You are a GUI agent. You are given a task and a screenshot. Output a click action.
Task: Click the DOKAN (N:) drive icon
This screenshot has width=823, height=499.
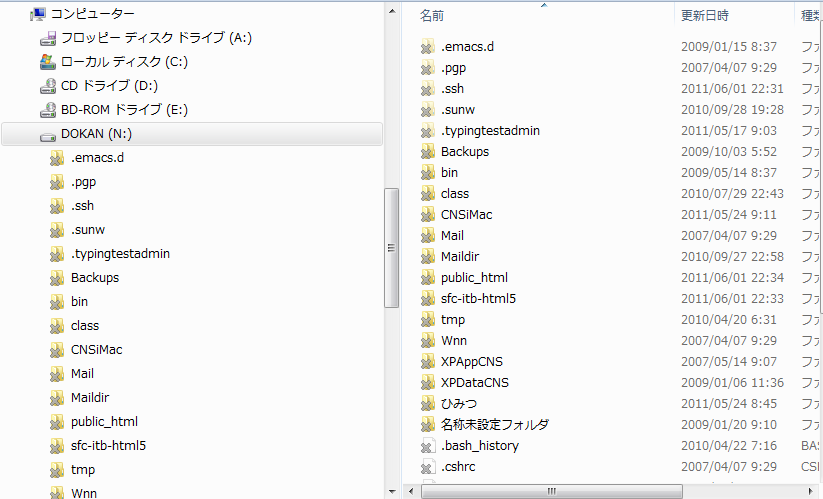(x=47, y=134)
